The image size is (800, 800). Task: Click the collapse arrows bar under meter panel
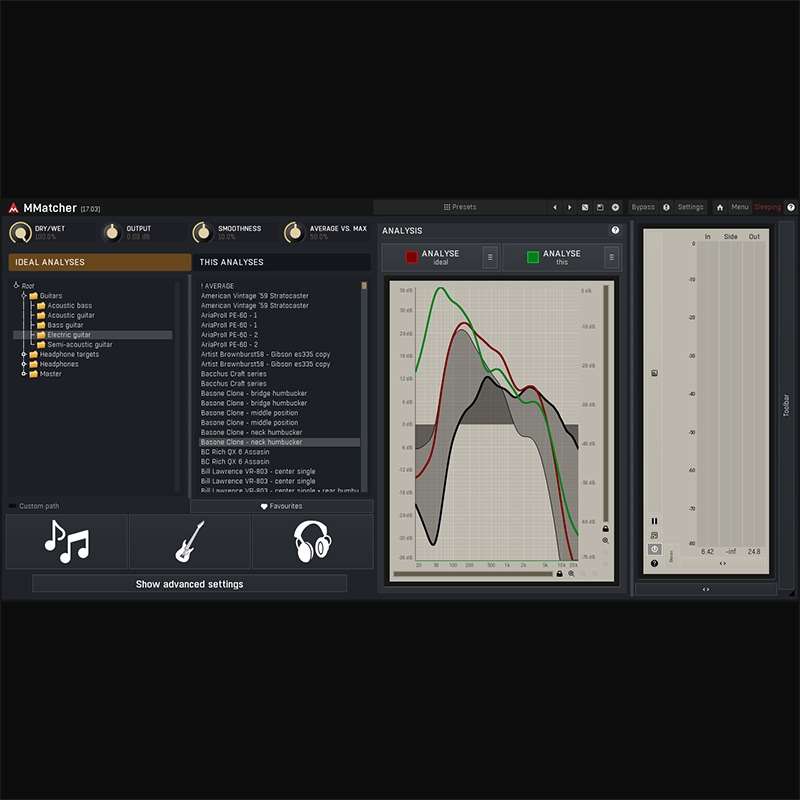[706, 589]
